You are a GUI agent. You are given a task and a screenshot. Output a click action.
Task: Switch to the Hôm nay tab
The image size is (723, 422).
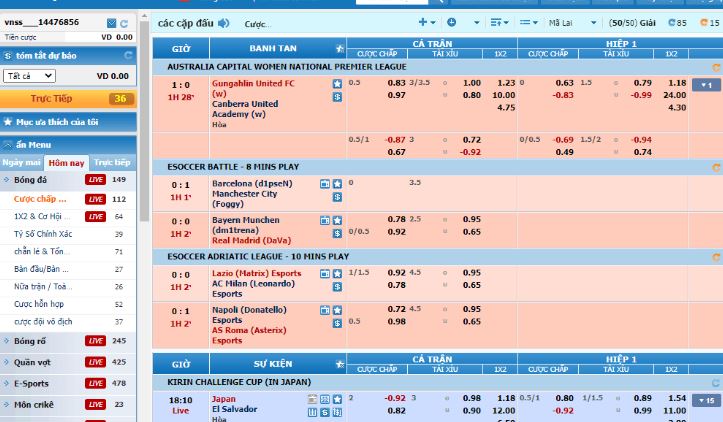point(66,163)
